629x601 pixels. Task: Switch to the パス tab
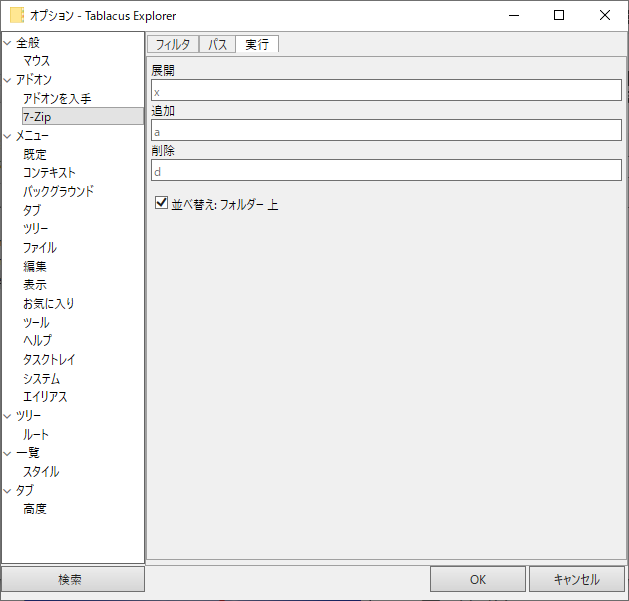[217, 44]
